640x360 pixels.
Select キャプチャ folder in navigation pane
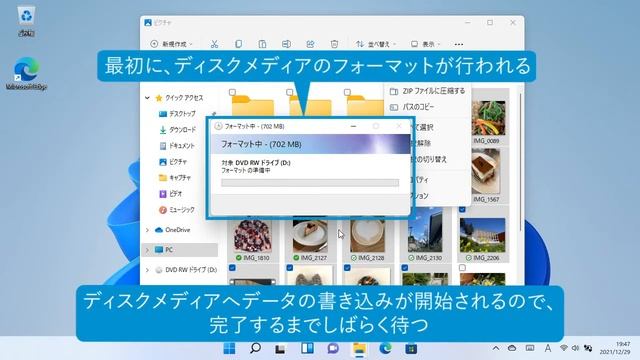(175, 178)
